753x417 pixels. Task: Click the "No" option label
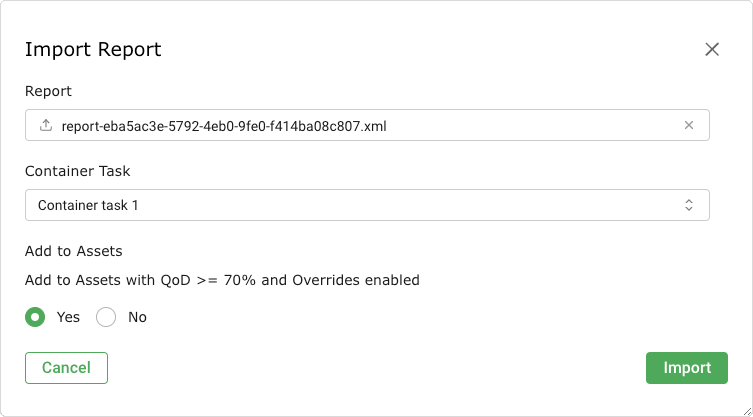pos(137,317)
